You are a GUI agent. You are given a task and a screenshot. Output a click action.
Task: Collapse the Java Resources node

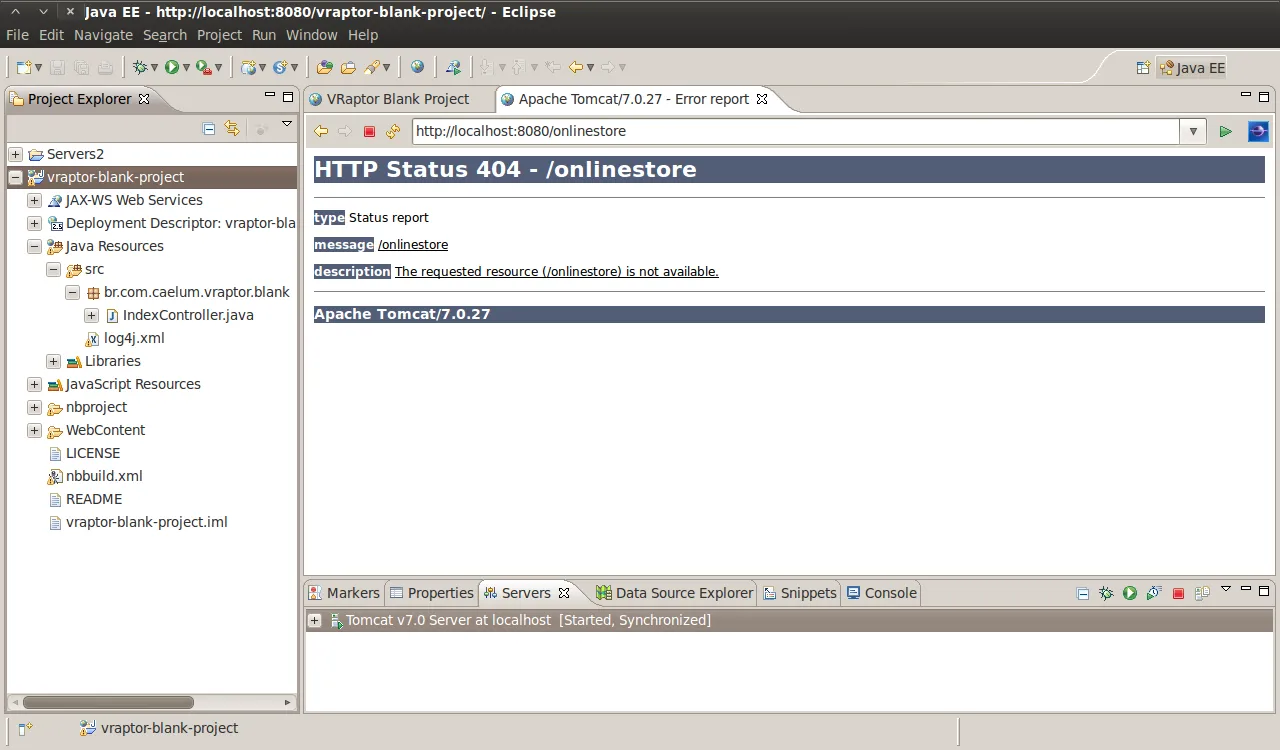click(34, 246)
